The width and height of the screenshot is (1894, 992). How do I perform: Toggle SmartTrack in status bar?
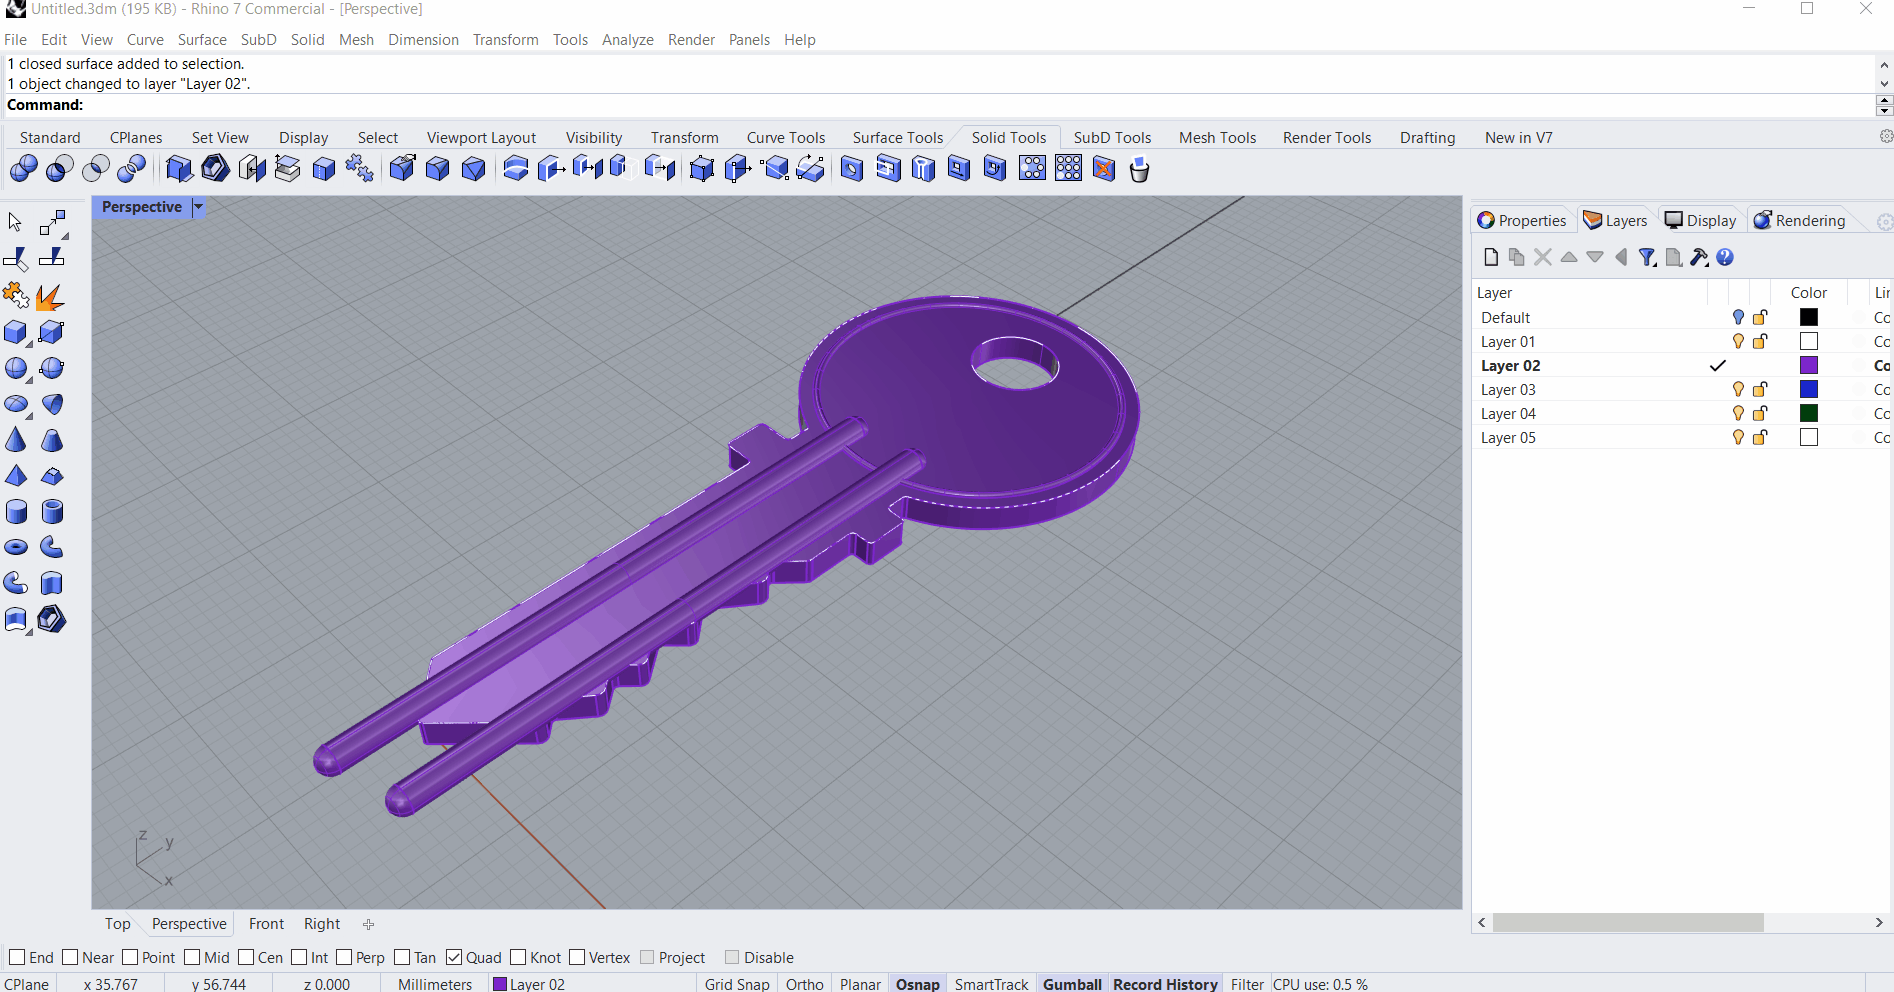[991, 984]
